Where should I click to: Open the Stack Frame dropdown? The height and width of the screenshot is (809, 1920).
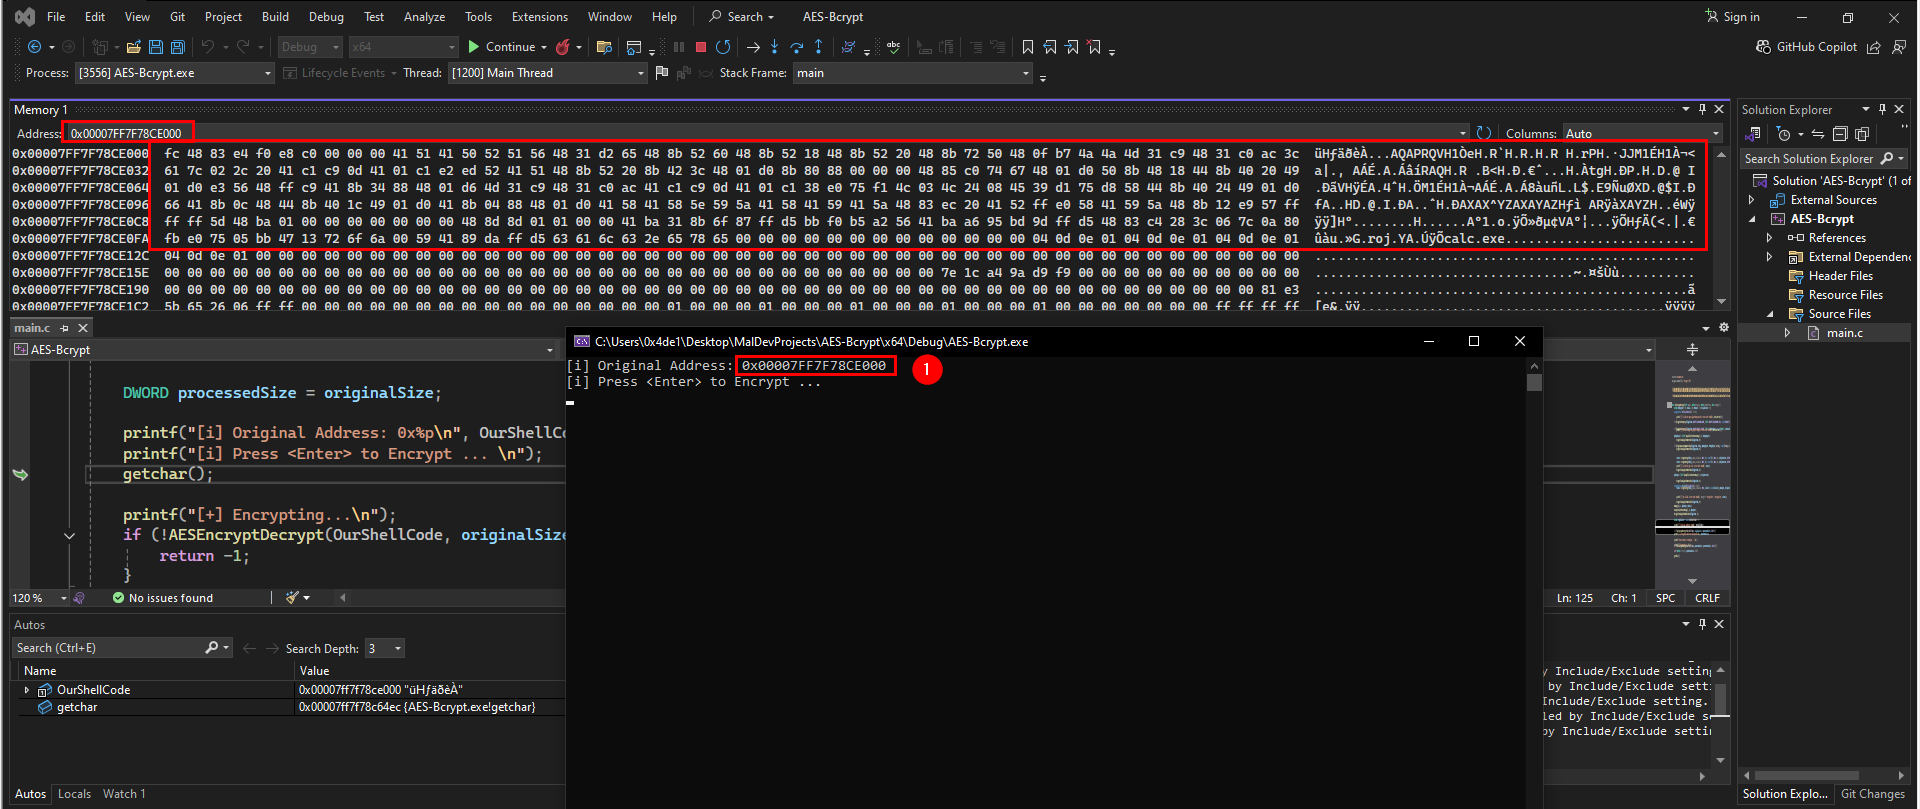point(912,73)
